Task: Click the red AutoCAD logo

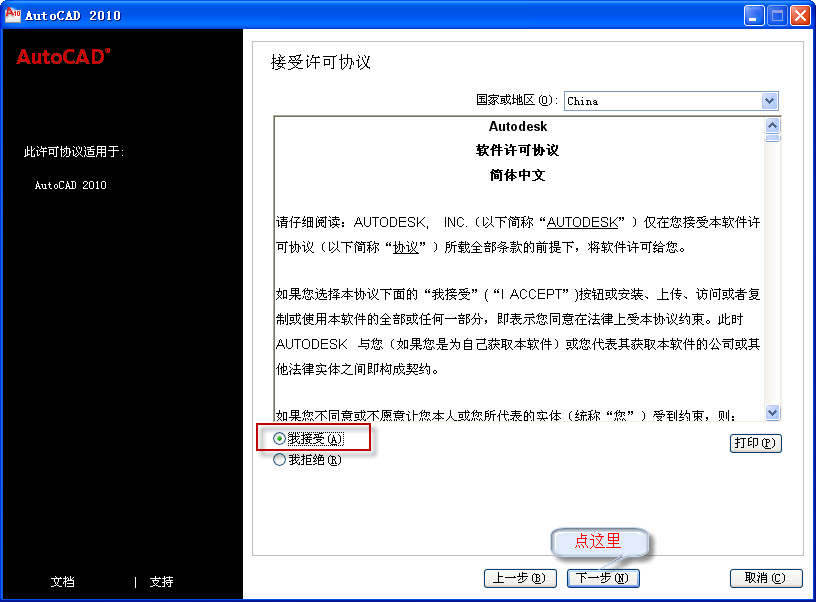Action: 63,57
